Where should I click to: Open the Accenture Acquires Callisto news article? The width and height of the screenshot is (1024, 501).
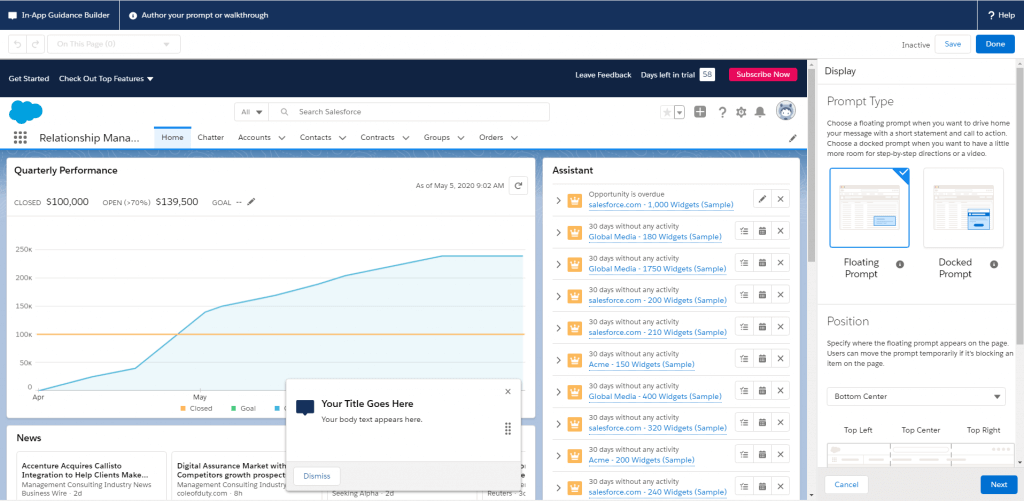click(85, 470)
